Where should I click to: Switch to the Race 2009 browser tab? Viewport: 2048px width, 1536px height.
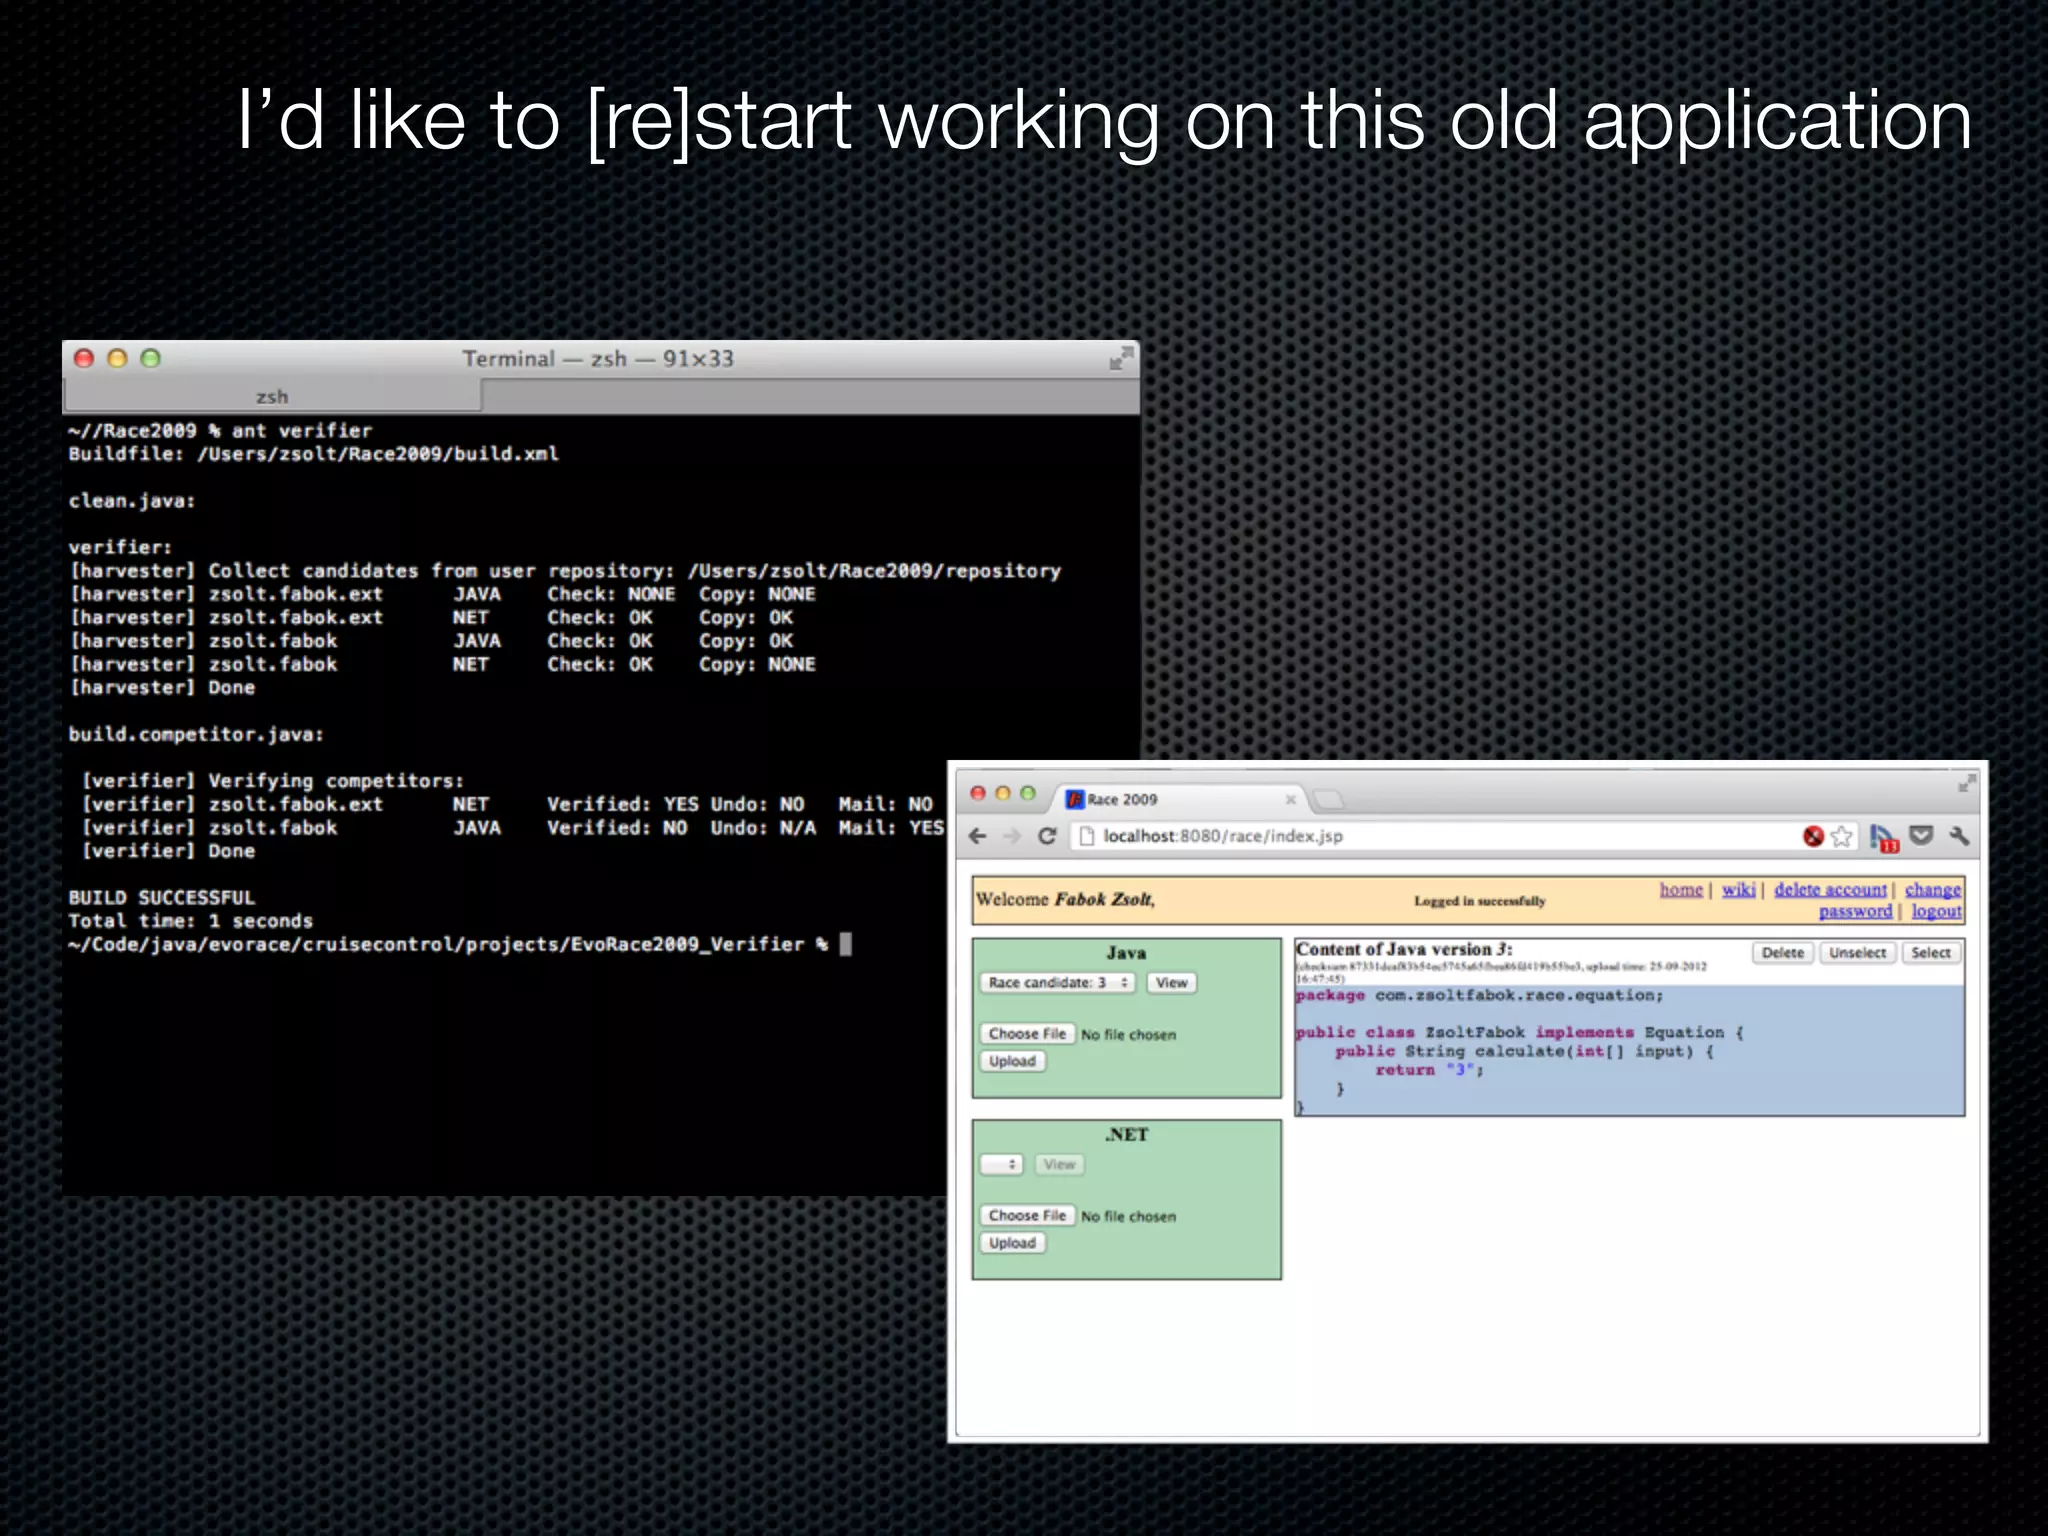click(x=1180, y=799)
